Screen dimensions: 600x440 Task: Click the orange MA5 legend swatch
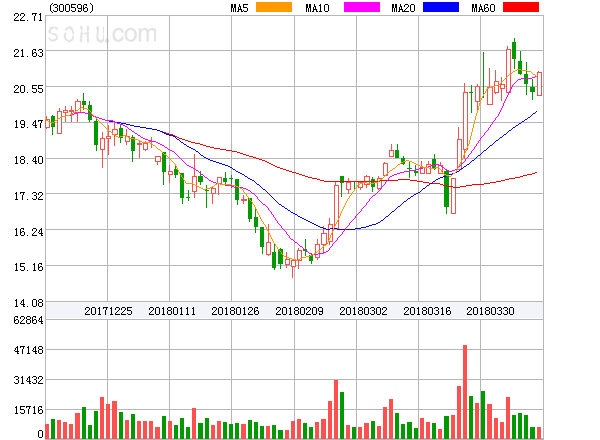click(x=274, y=7)
